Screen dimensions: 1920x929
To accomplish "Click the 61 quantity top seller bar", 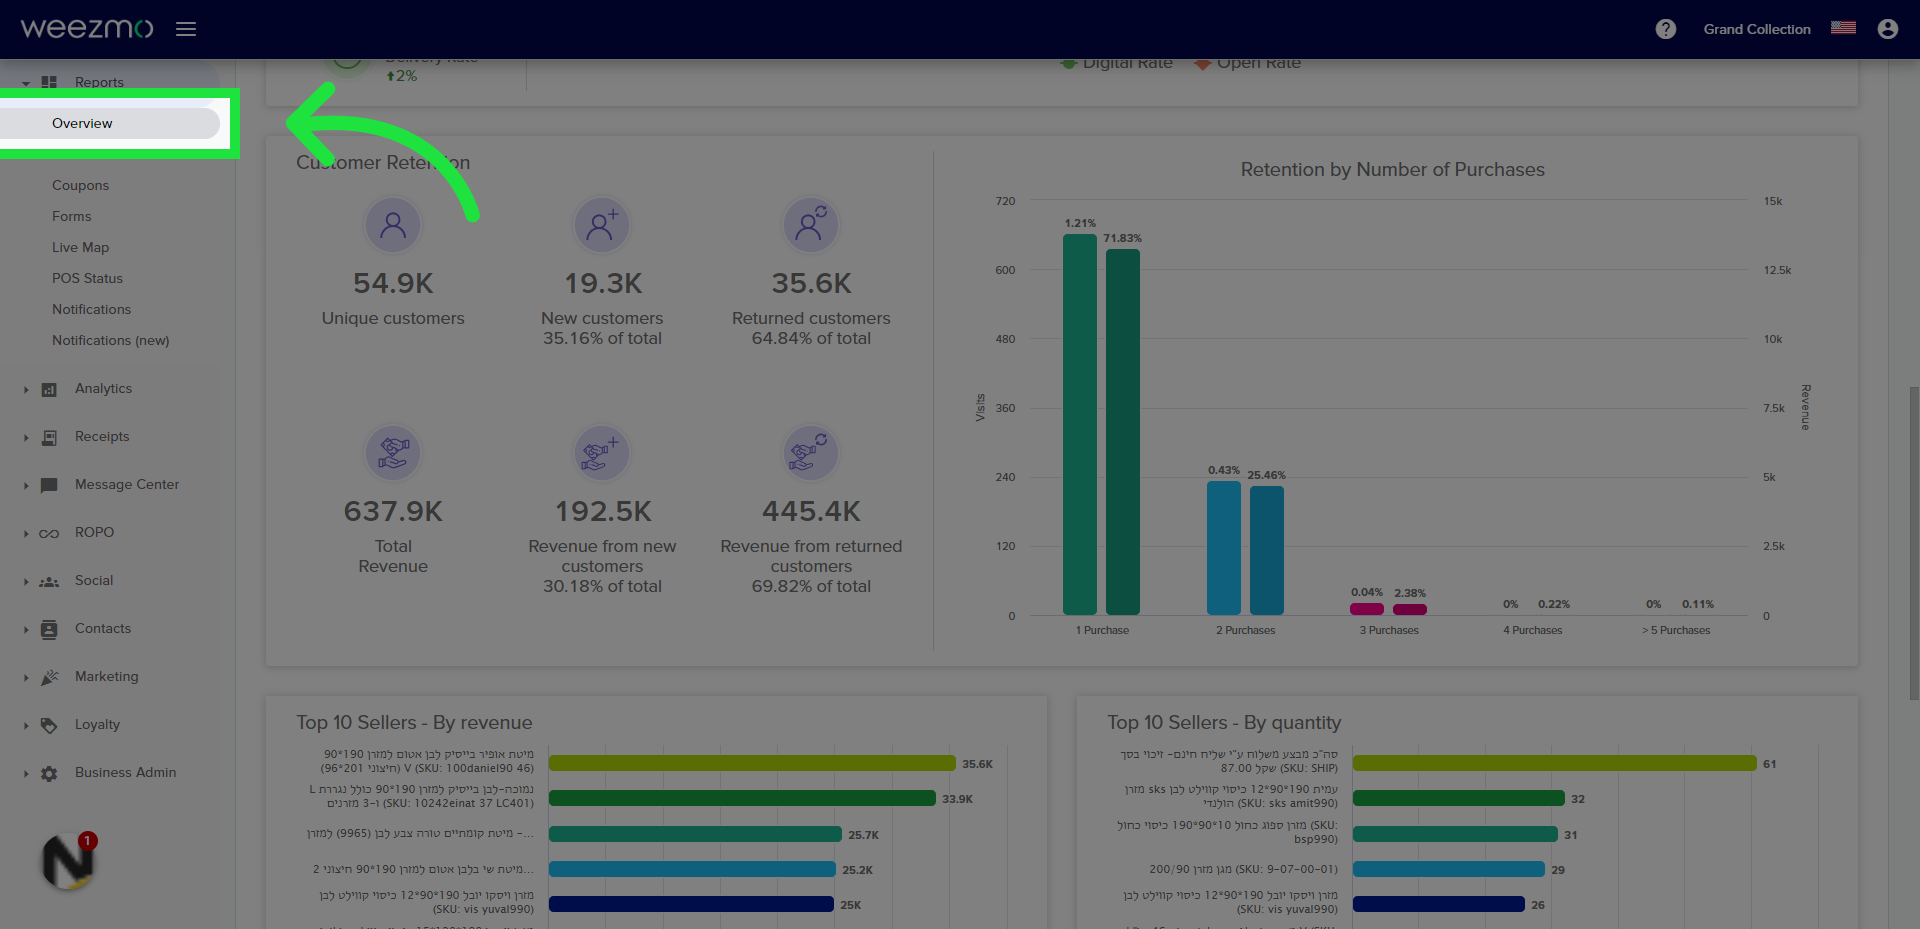I will (1554, 763).
